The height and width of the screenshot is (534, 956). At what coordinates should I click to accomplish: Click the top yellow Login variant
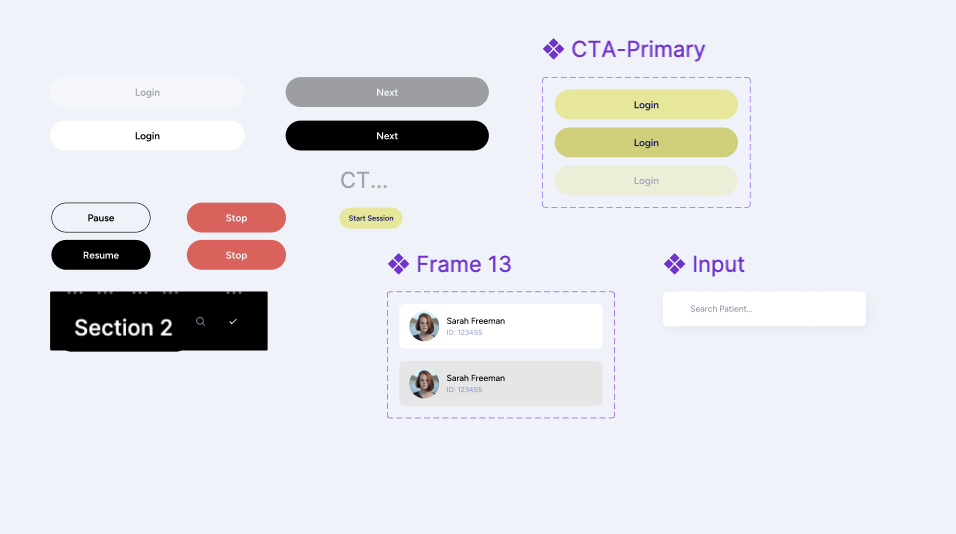646,105
